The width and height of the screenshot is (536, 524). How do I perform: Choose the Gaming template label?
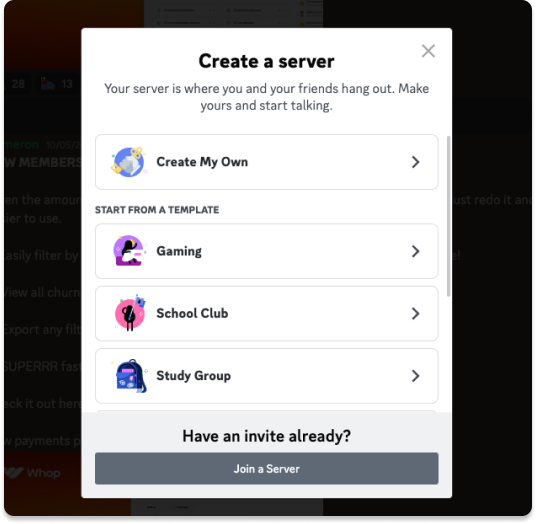[x=179, y=251]
